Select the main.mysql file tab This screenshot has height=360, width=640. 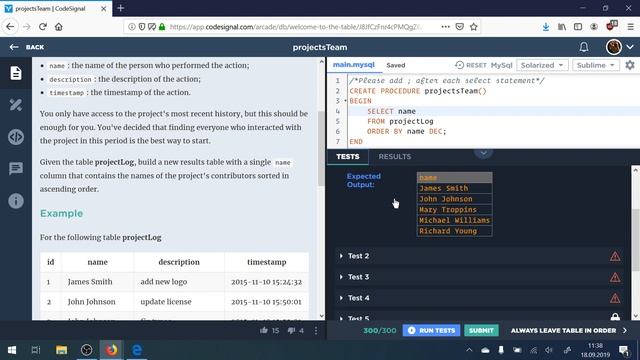(x=353, y=65)
